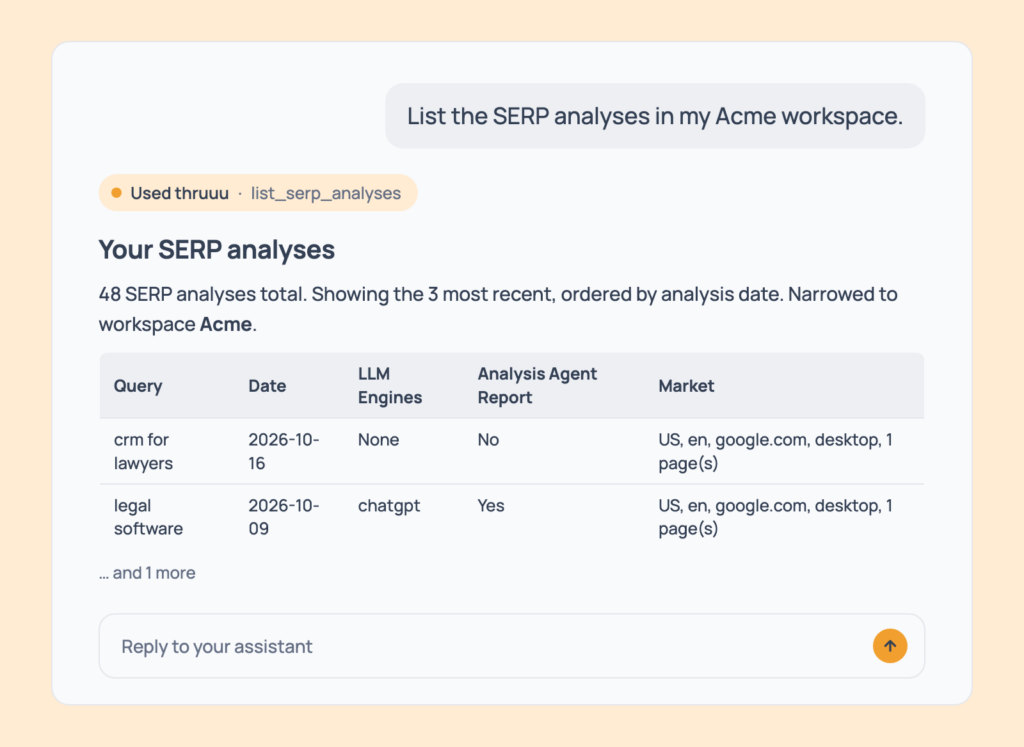Click the Reply to your assistant field
The width and height of the screenshot is (1024, 747).
[511, 646]
